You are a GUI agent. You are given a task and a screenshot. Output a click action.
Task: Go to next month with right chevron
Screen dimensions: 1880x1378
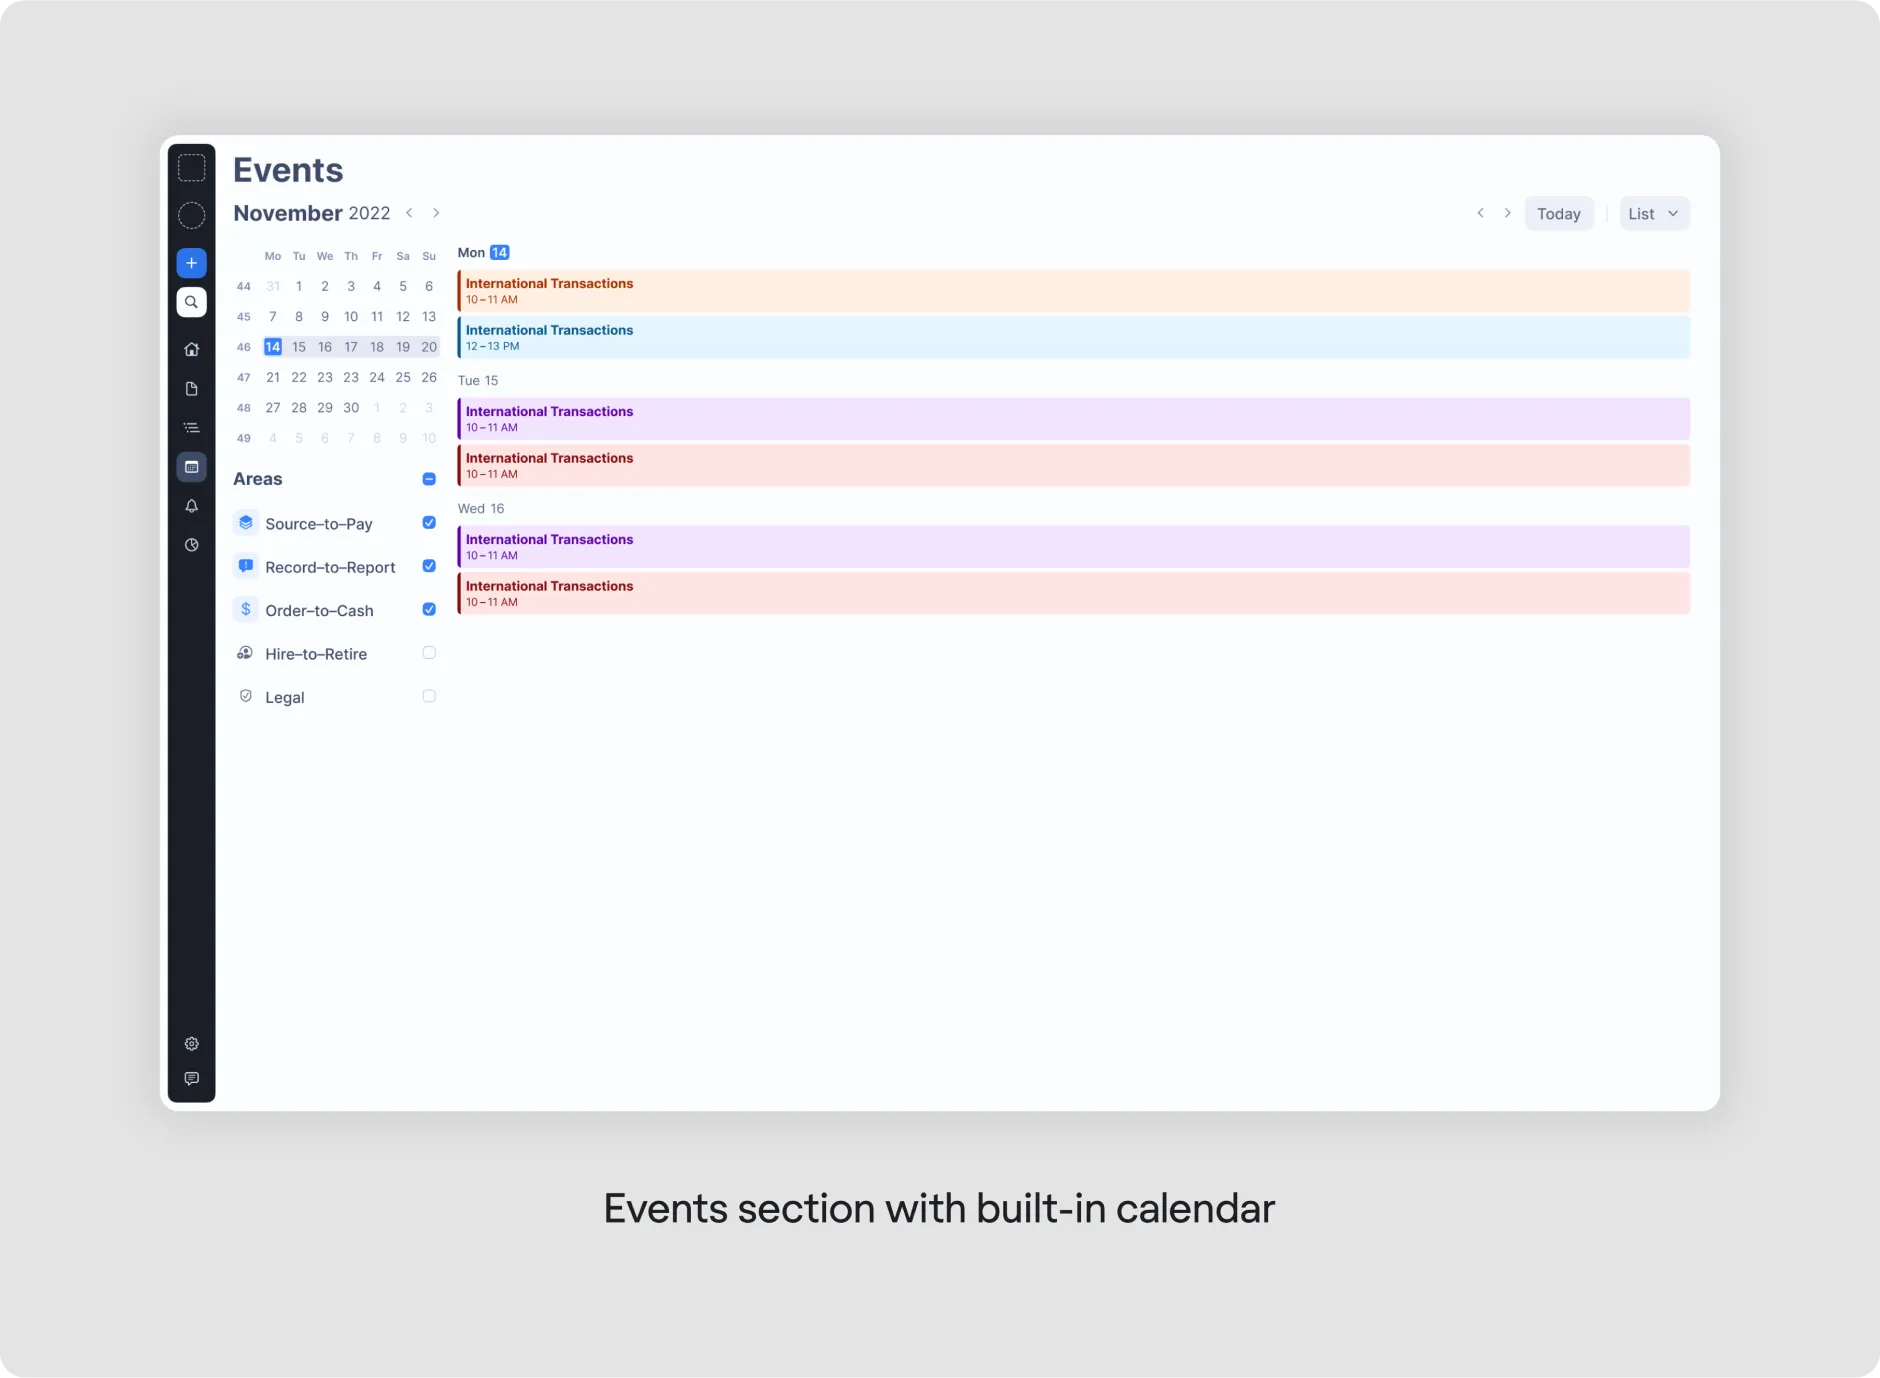pyautogui.click(x=435, y=212)
